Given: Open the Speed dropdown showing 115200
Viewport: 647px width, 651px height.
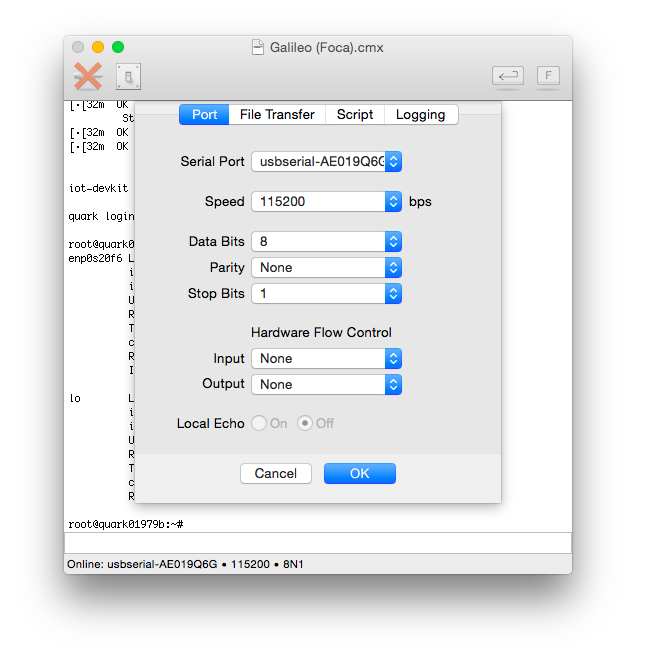Looking at the screenshot, I should click(326, 202).
